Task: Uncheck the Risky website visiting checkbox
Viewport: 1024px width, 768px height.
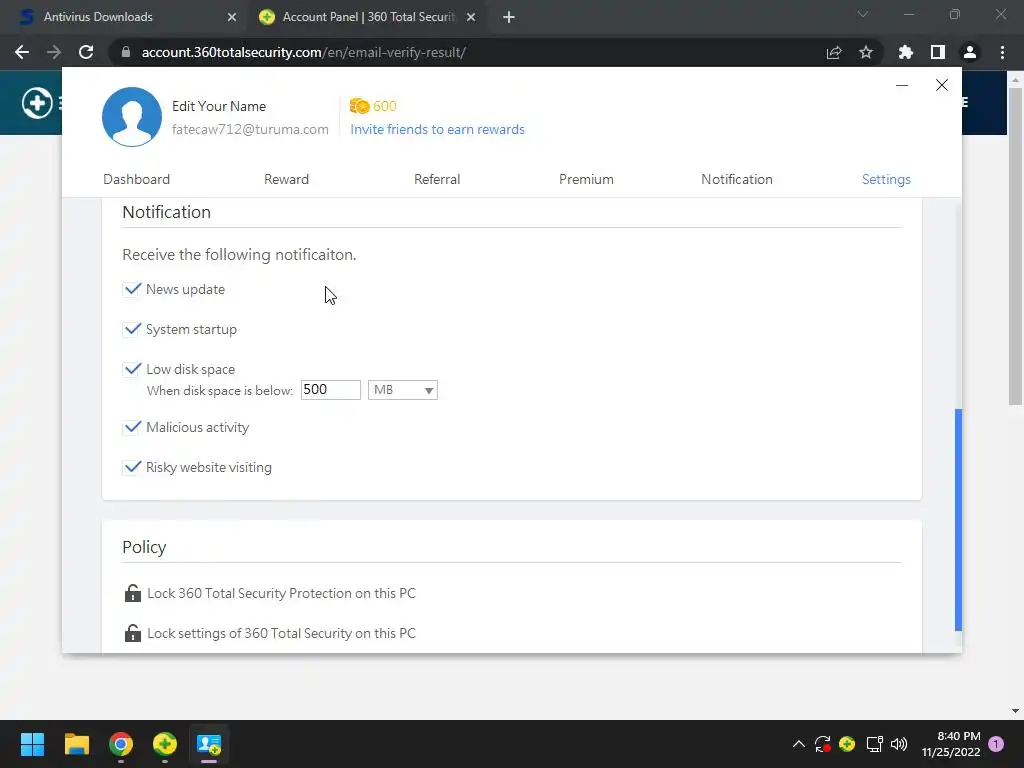Action: (x=132, y=467)
